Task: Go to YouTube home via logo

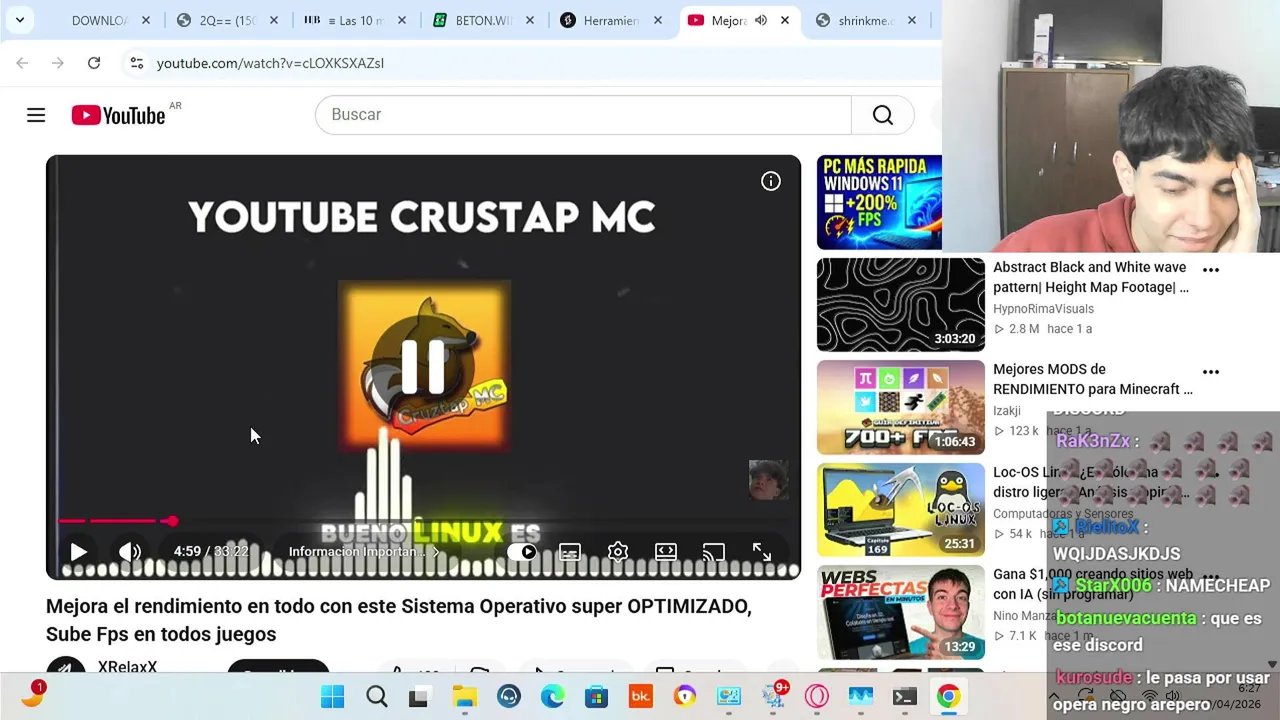Action: click(x=118, y=115)
